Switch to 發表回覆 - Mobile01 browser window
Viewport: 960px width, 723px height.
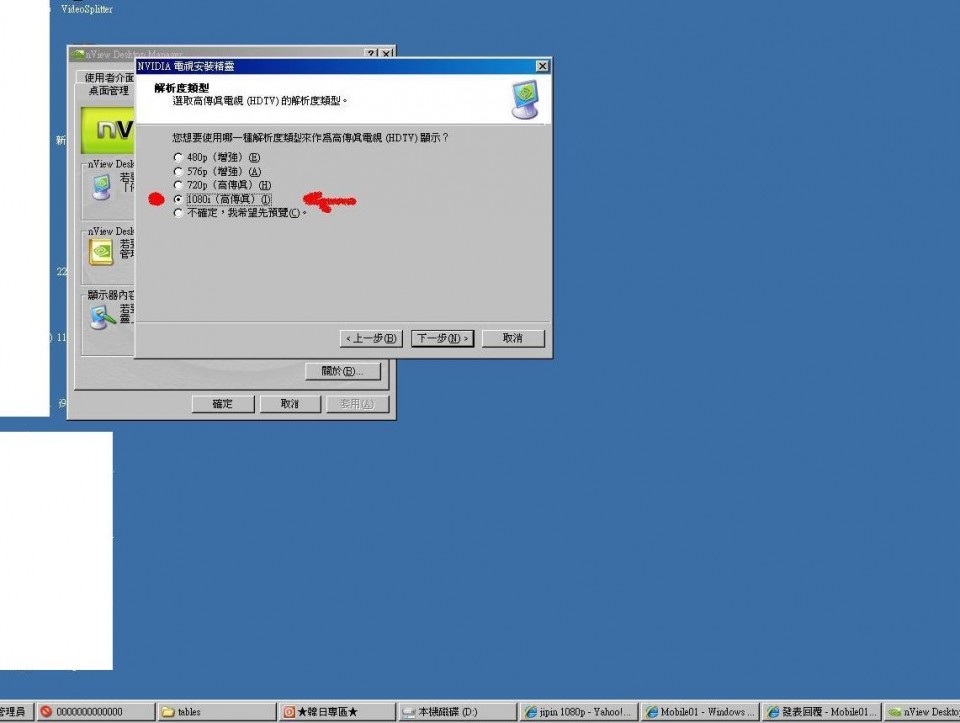pos(821,712)
